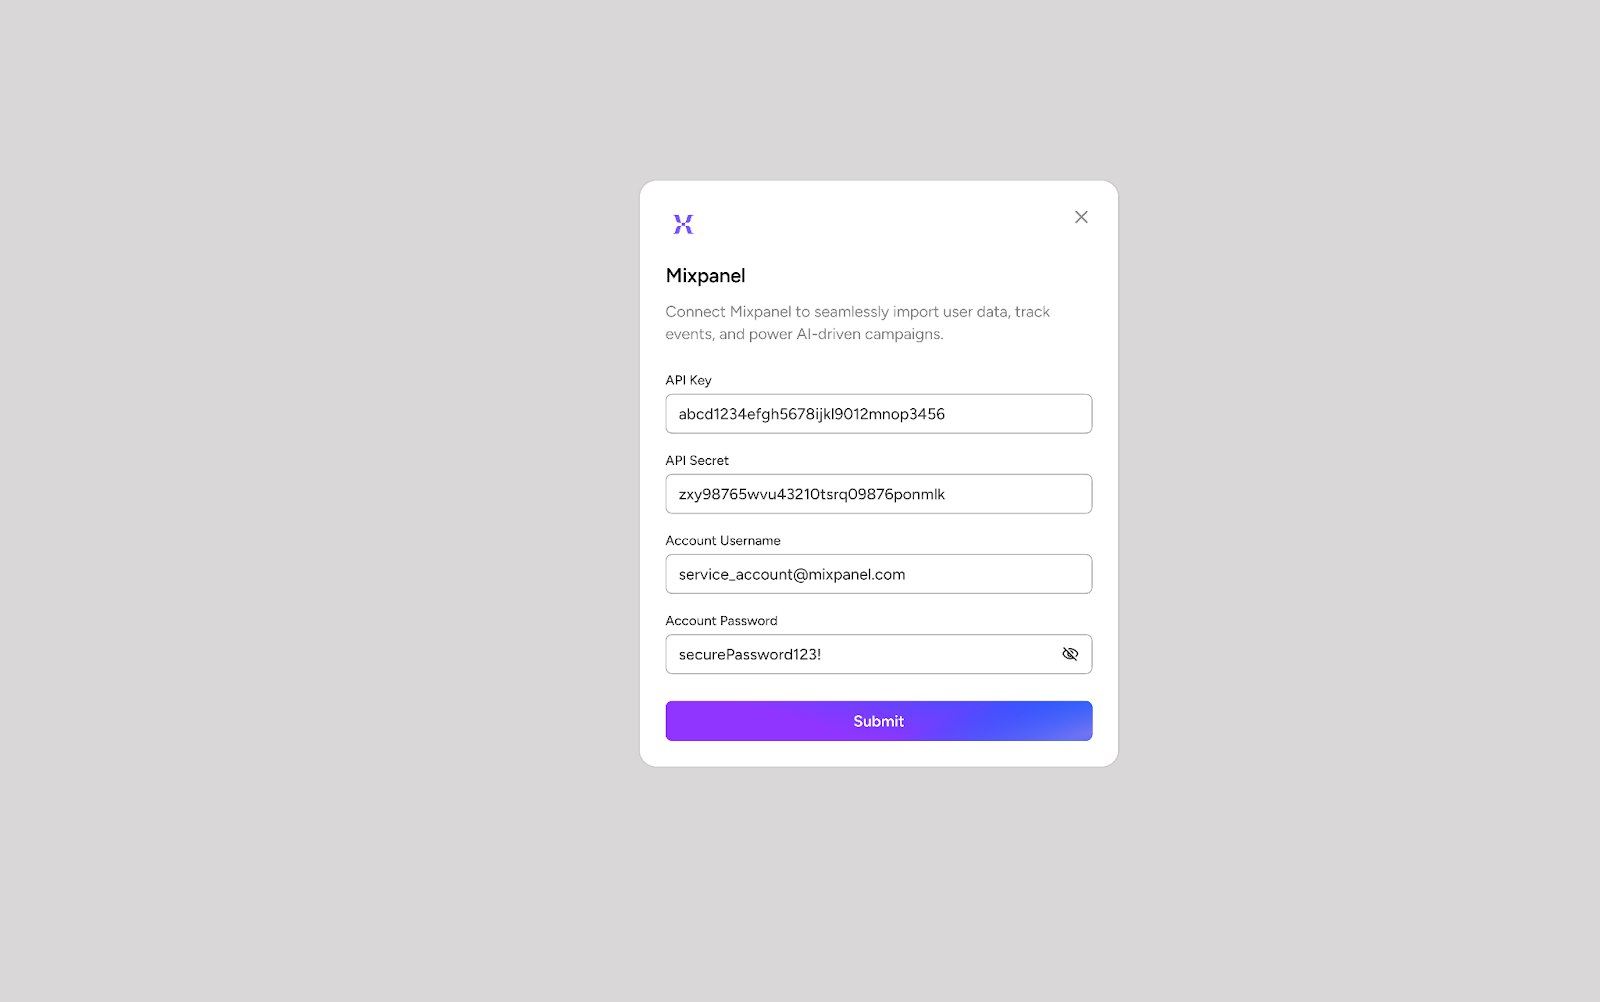The image size is (1600, 1002).
Task: Focus the API Secret input field
Action: (x=879, y=494)
